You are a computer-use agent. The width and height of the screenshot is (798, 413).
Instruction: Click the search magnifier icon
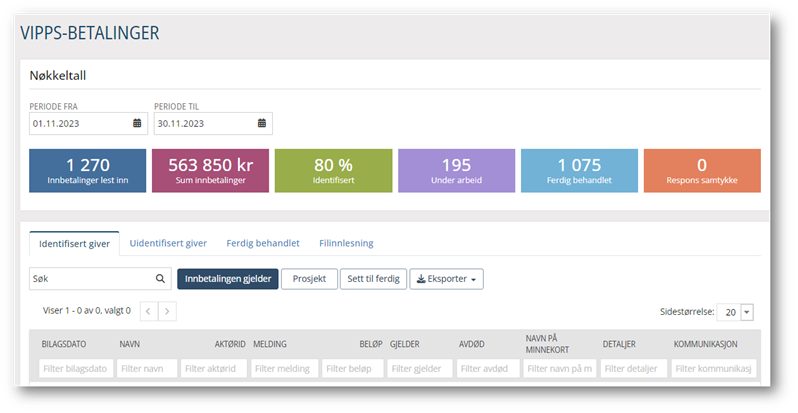coord(160,279)
